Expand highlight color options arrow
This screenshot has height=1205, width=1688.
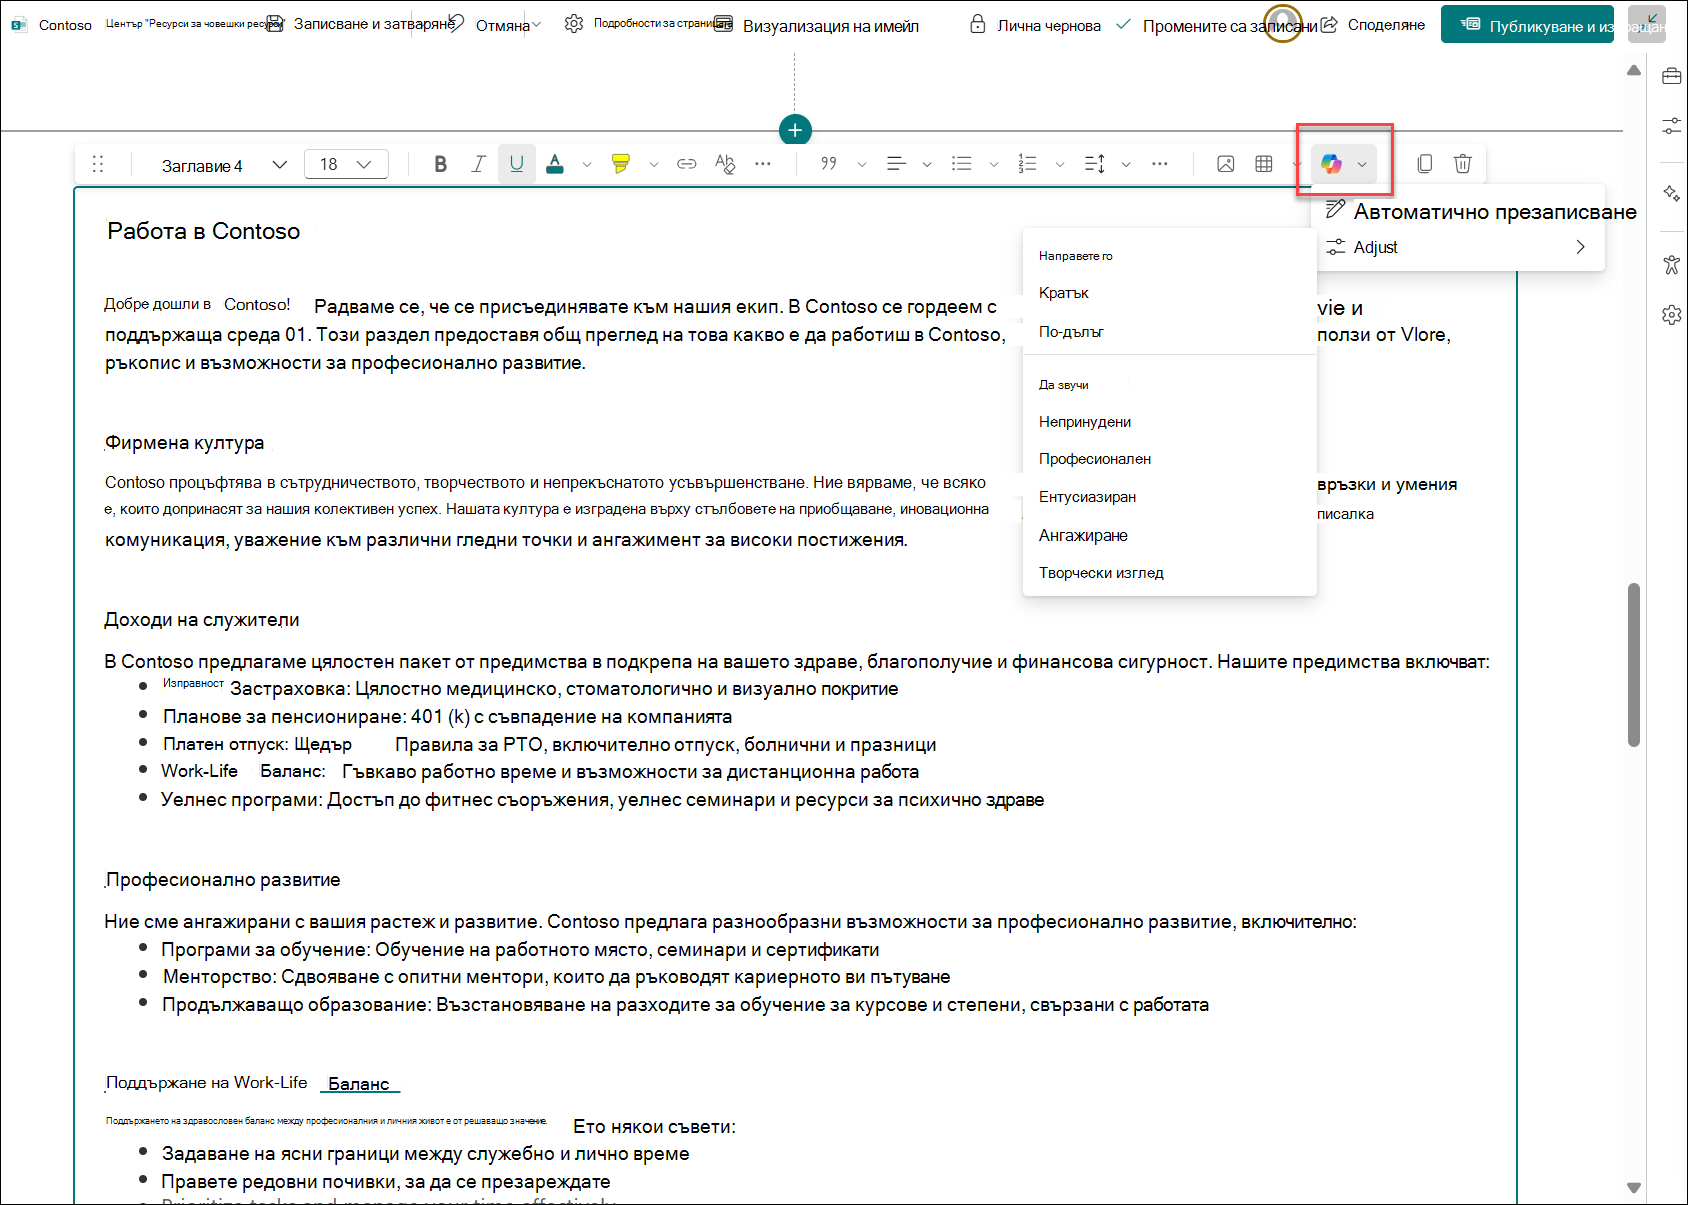click(653, 164)
